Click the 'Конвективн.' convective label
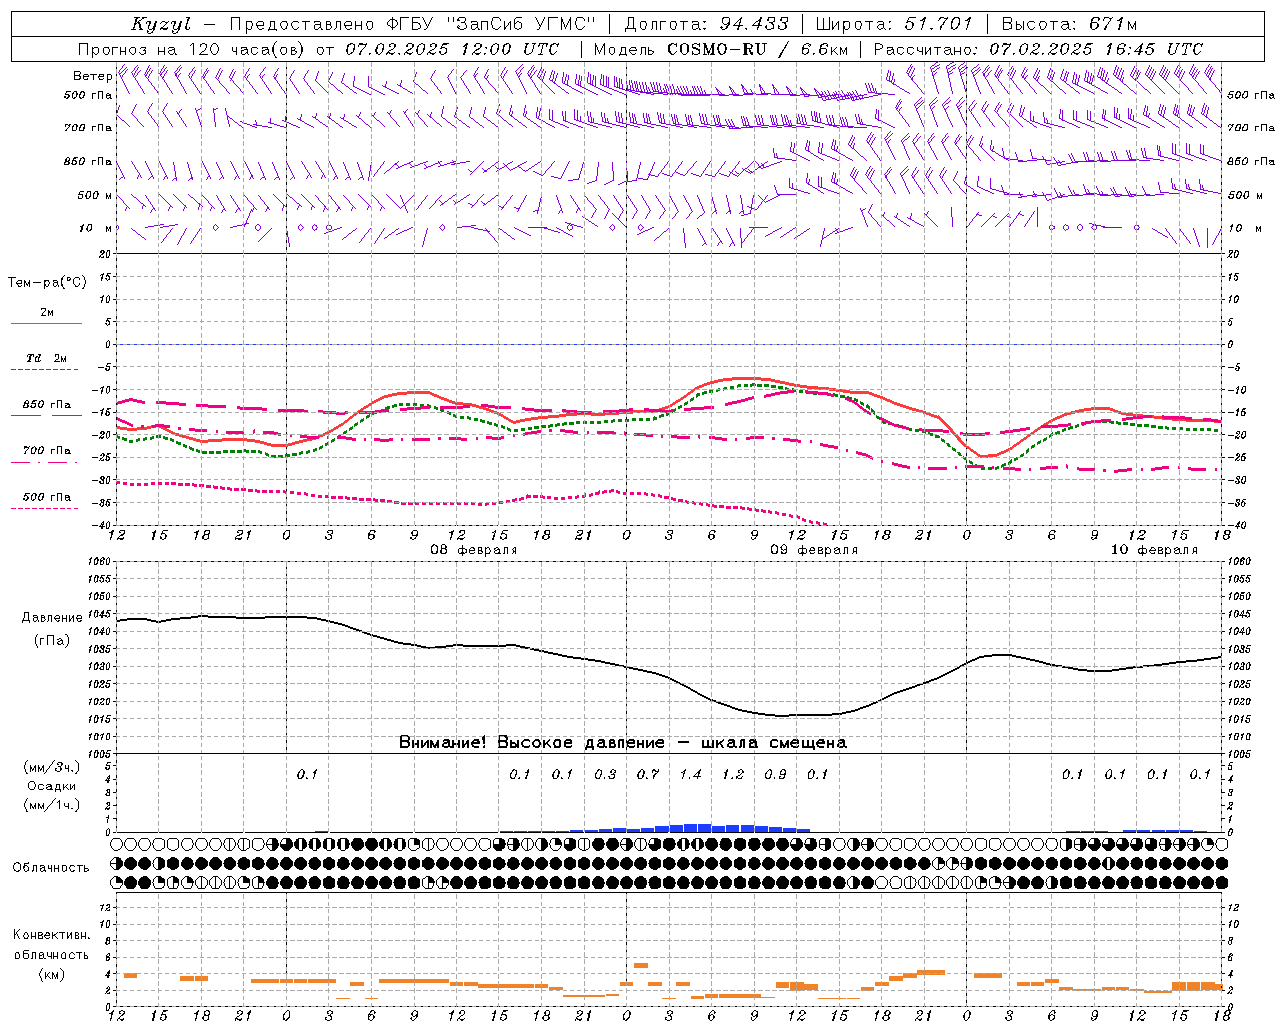Viewport: 1280px width, 1024px height. [x=51, y=935]
